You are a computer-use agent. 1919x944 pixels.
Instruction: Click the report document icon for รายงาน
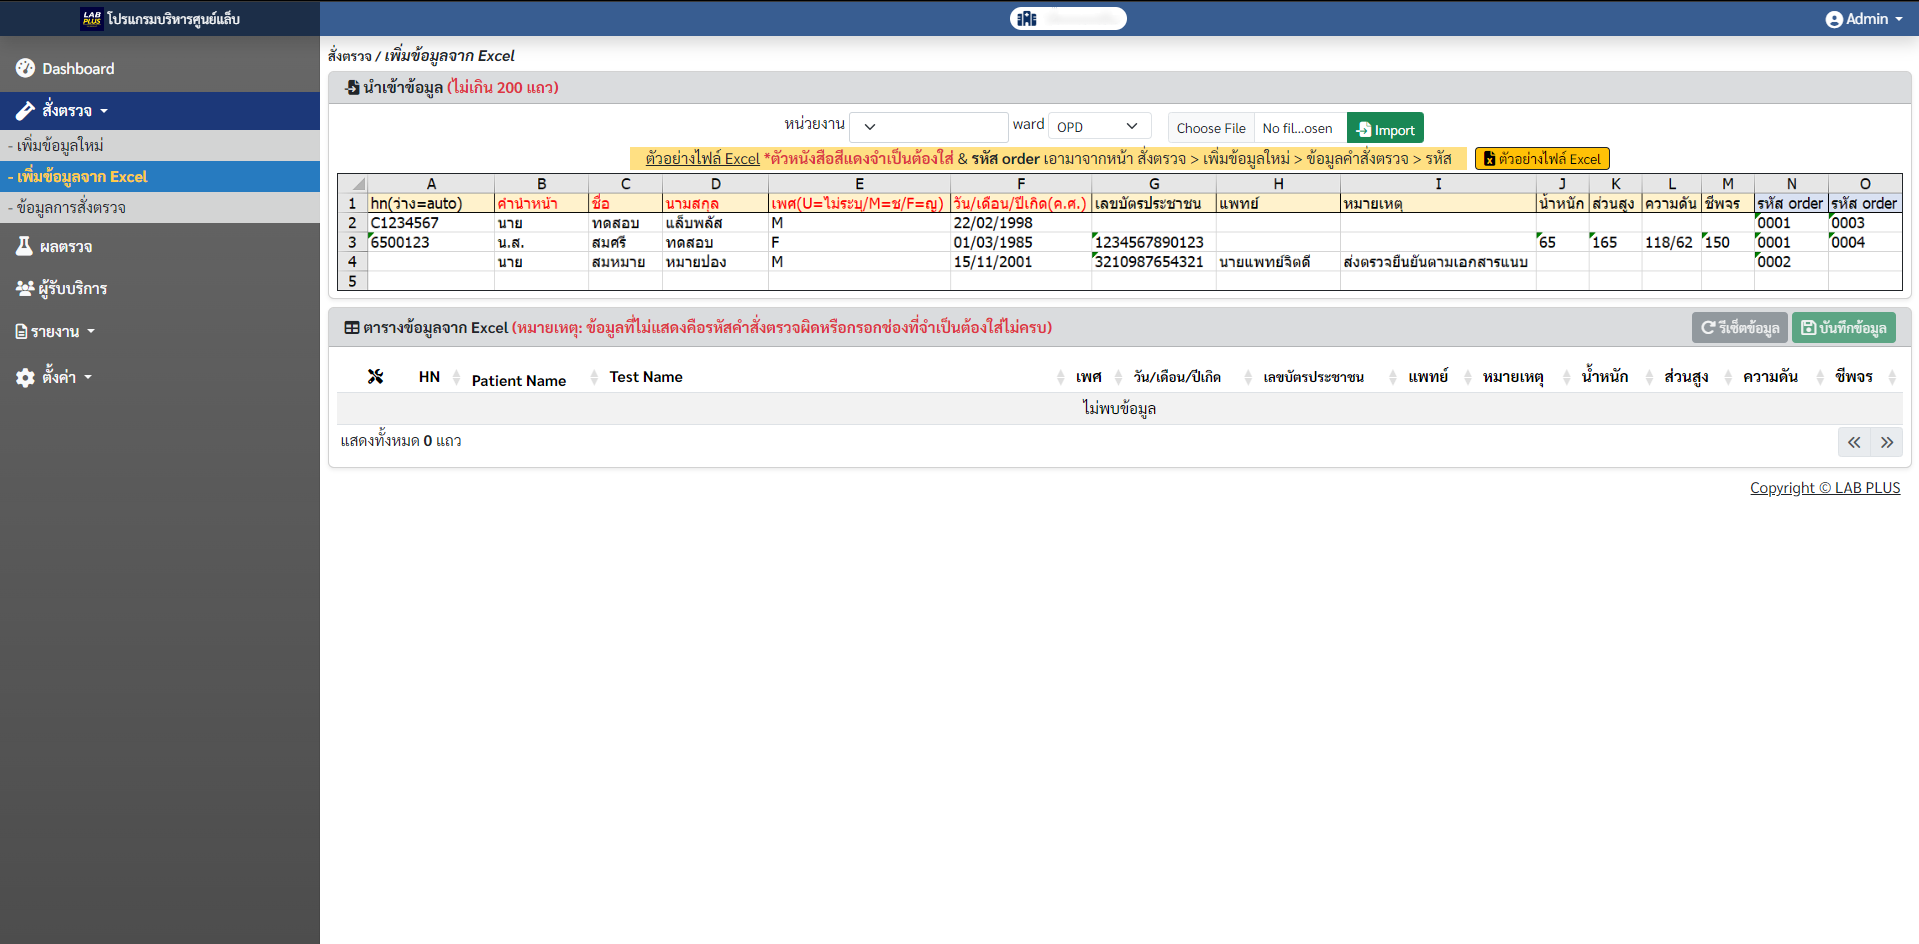(x=21, y=331)
